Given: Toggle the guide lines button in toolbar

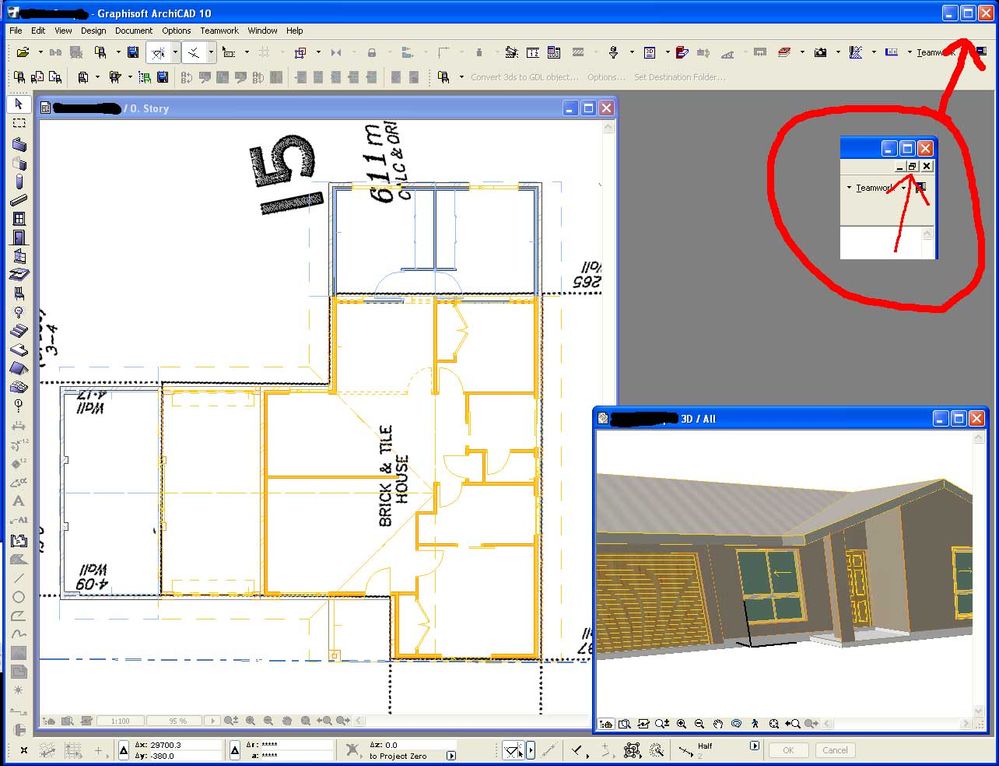Looking at the screenshot, I should pyautogui.click(x=158, y=53).
